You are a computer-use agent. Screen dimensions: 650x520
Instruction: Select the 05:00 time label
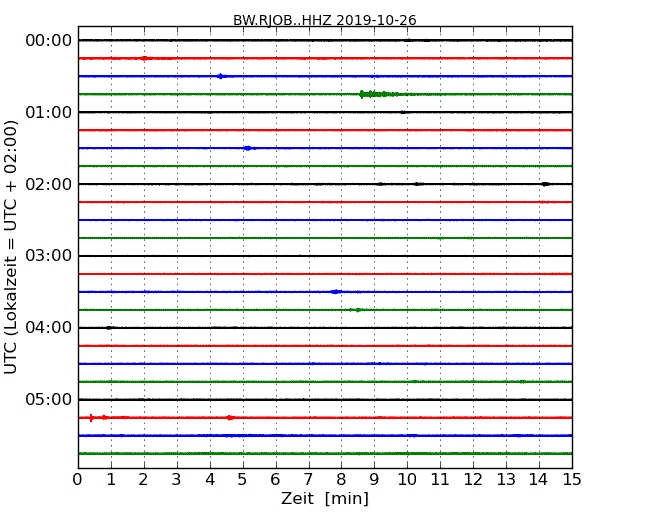tap(49, 399)
